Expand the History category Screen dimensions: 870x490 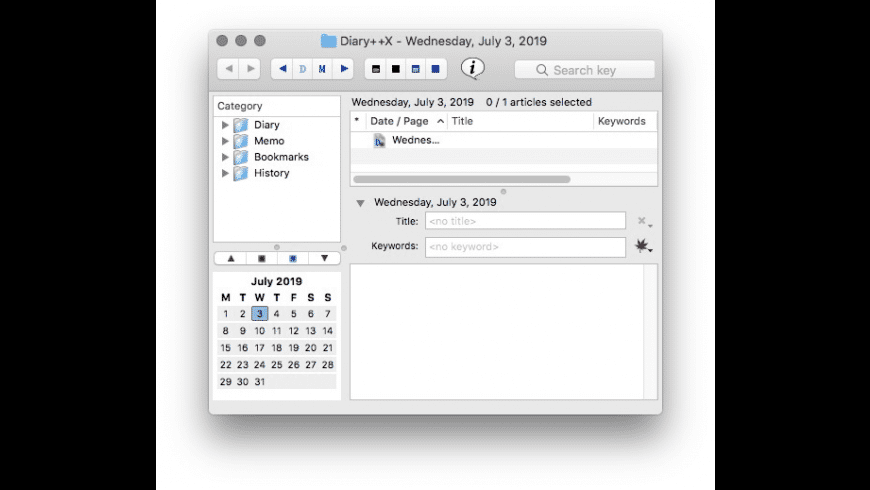[225, 173]
